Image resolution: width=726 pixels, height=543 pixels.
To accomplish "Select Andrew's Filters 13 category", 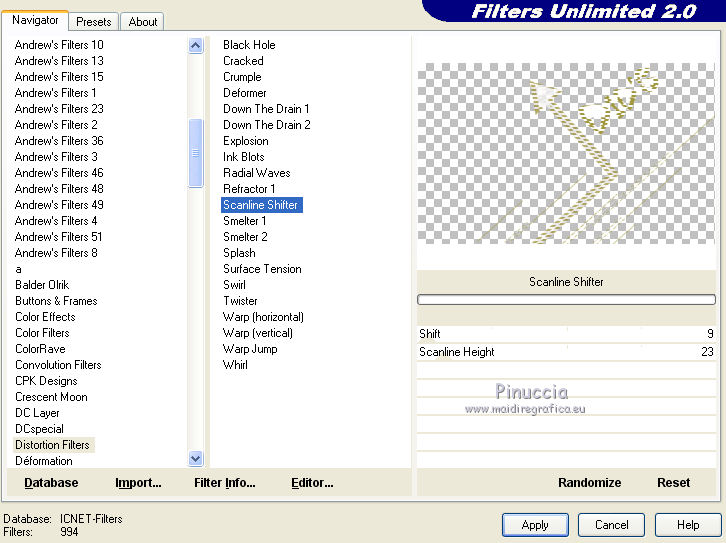I will (59, 61).
